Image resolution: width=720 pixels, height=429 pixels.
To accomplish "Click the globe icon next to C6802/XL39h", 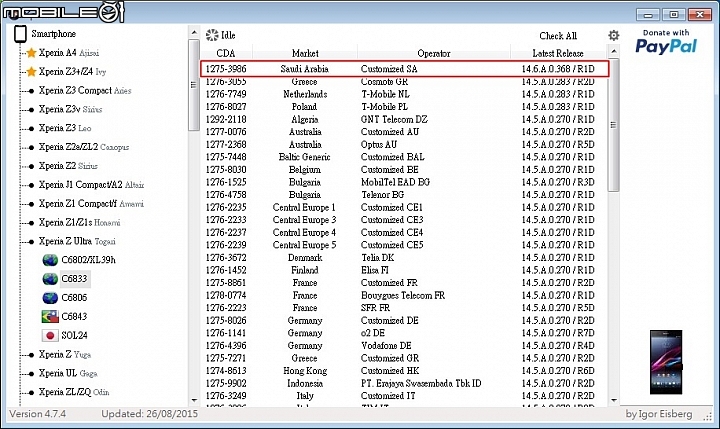I will tap(50, 260).
